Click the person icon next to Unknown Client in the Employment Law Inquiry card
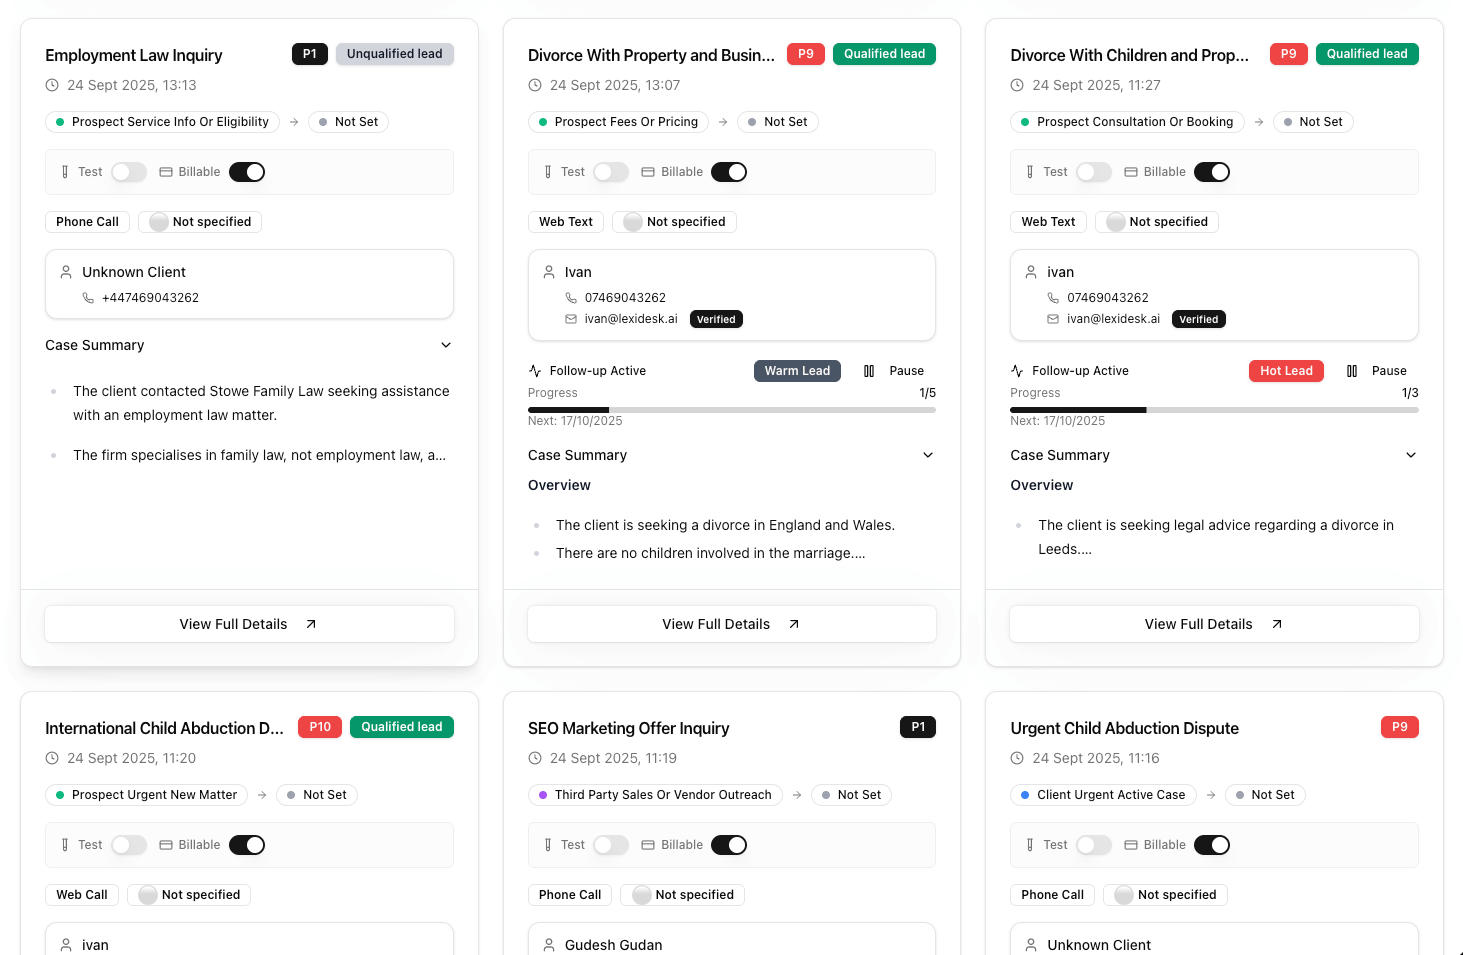 point(66,272)
